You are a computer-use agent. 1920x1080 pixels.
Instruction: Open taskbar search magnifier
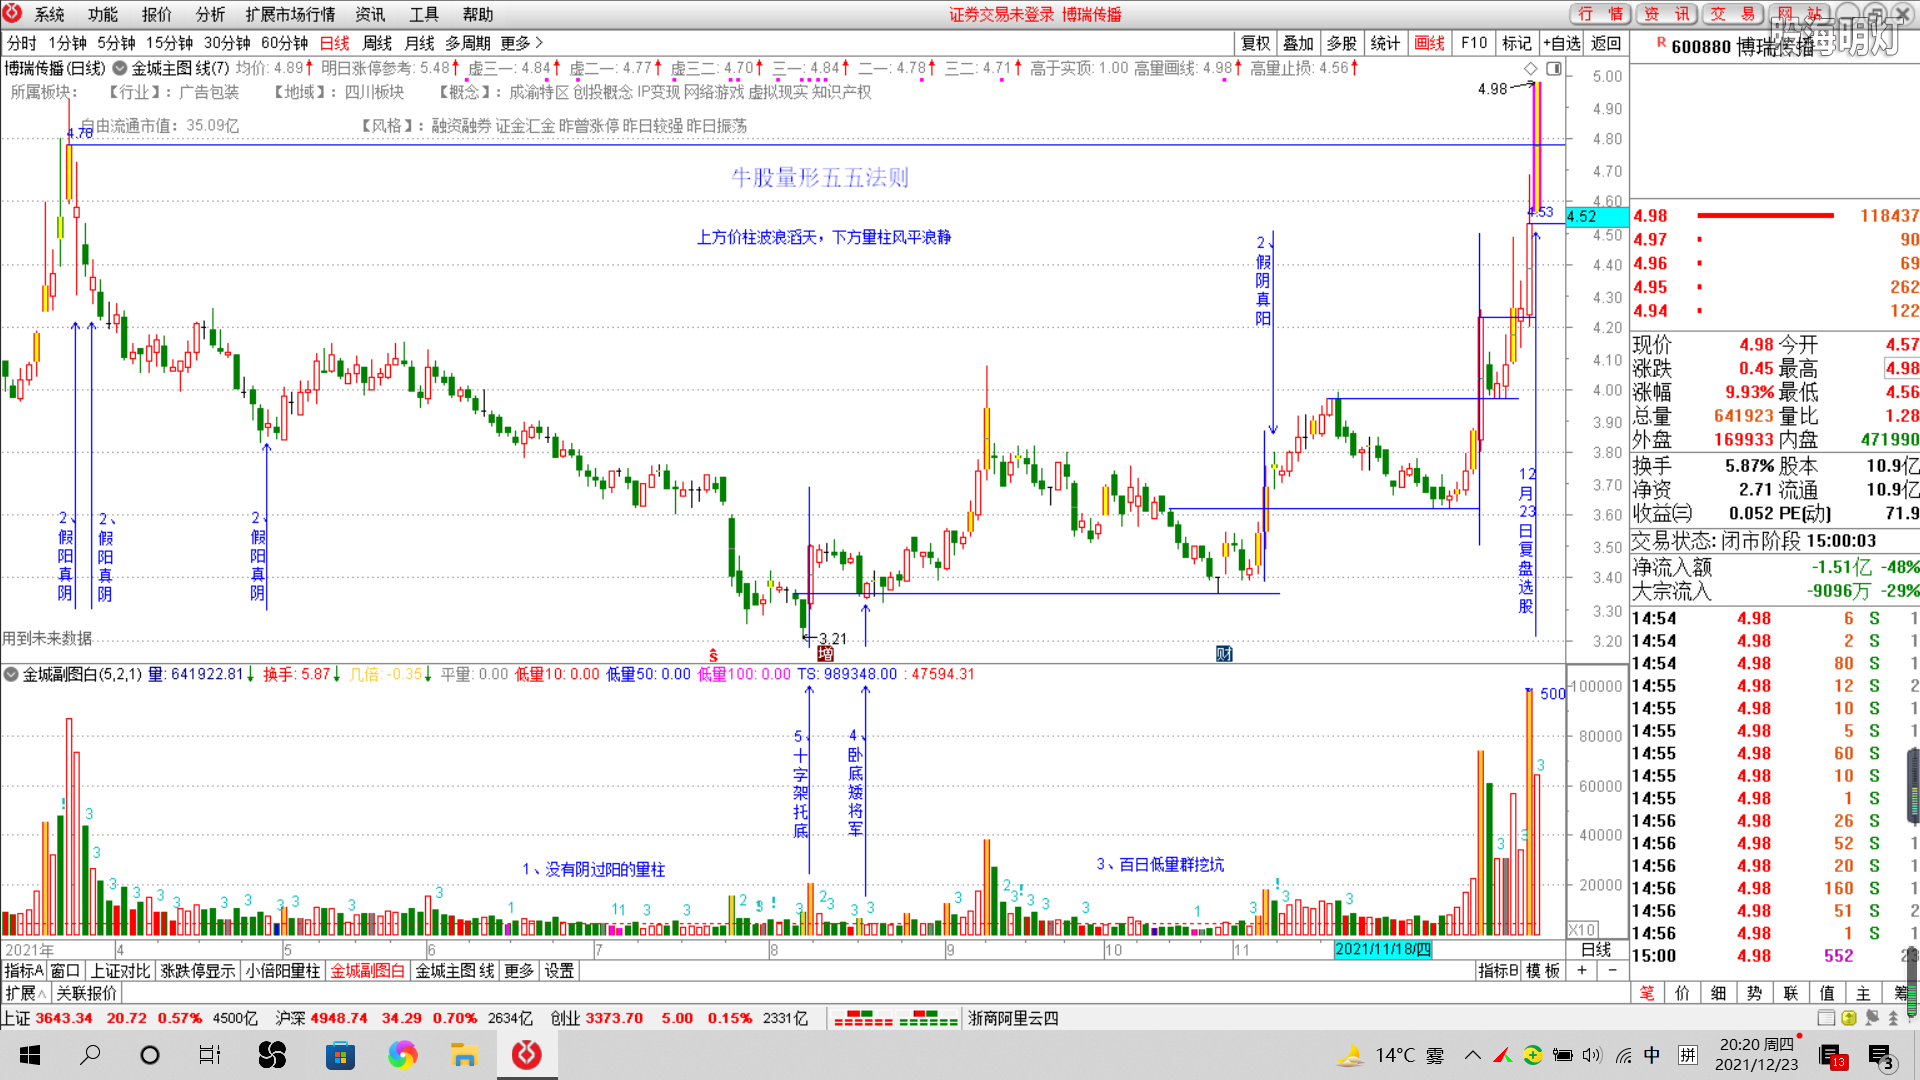90,1055
